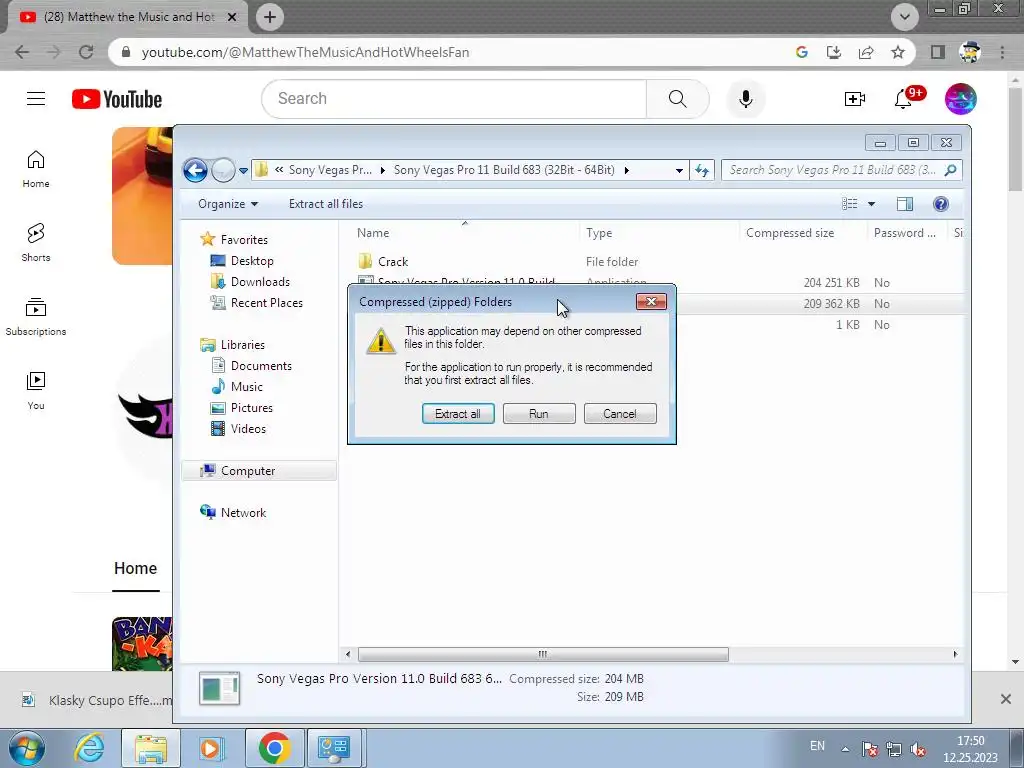The height and width of the screenshot is (768, 1024).
Task: Expand the breadcrumb arrow after Build 683
Action: tap(626, 170)
